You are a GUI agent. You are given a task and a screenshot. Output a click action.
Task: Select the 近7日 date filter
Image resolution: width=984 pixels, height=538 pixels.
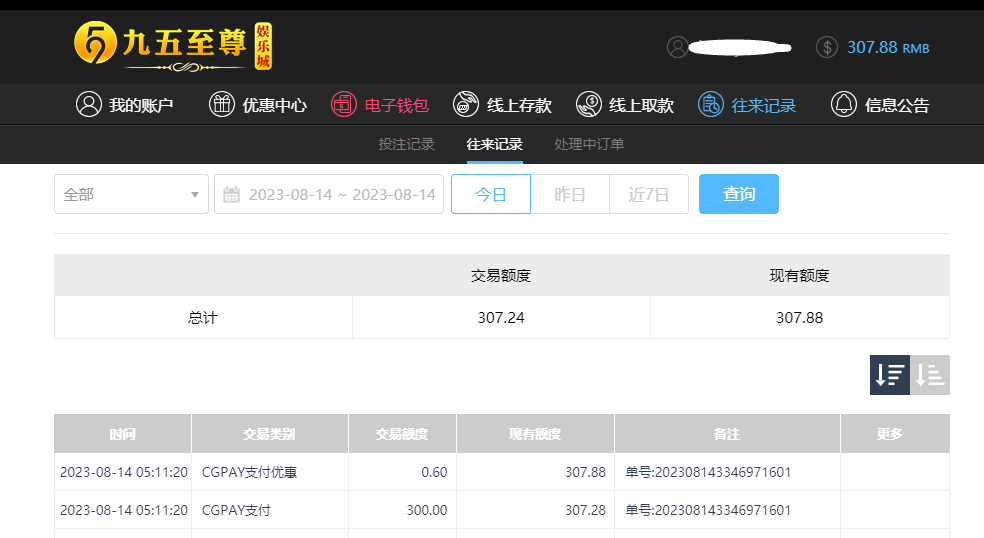(x=649, y=194)
